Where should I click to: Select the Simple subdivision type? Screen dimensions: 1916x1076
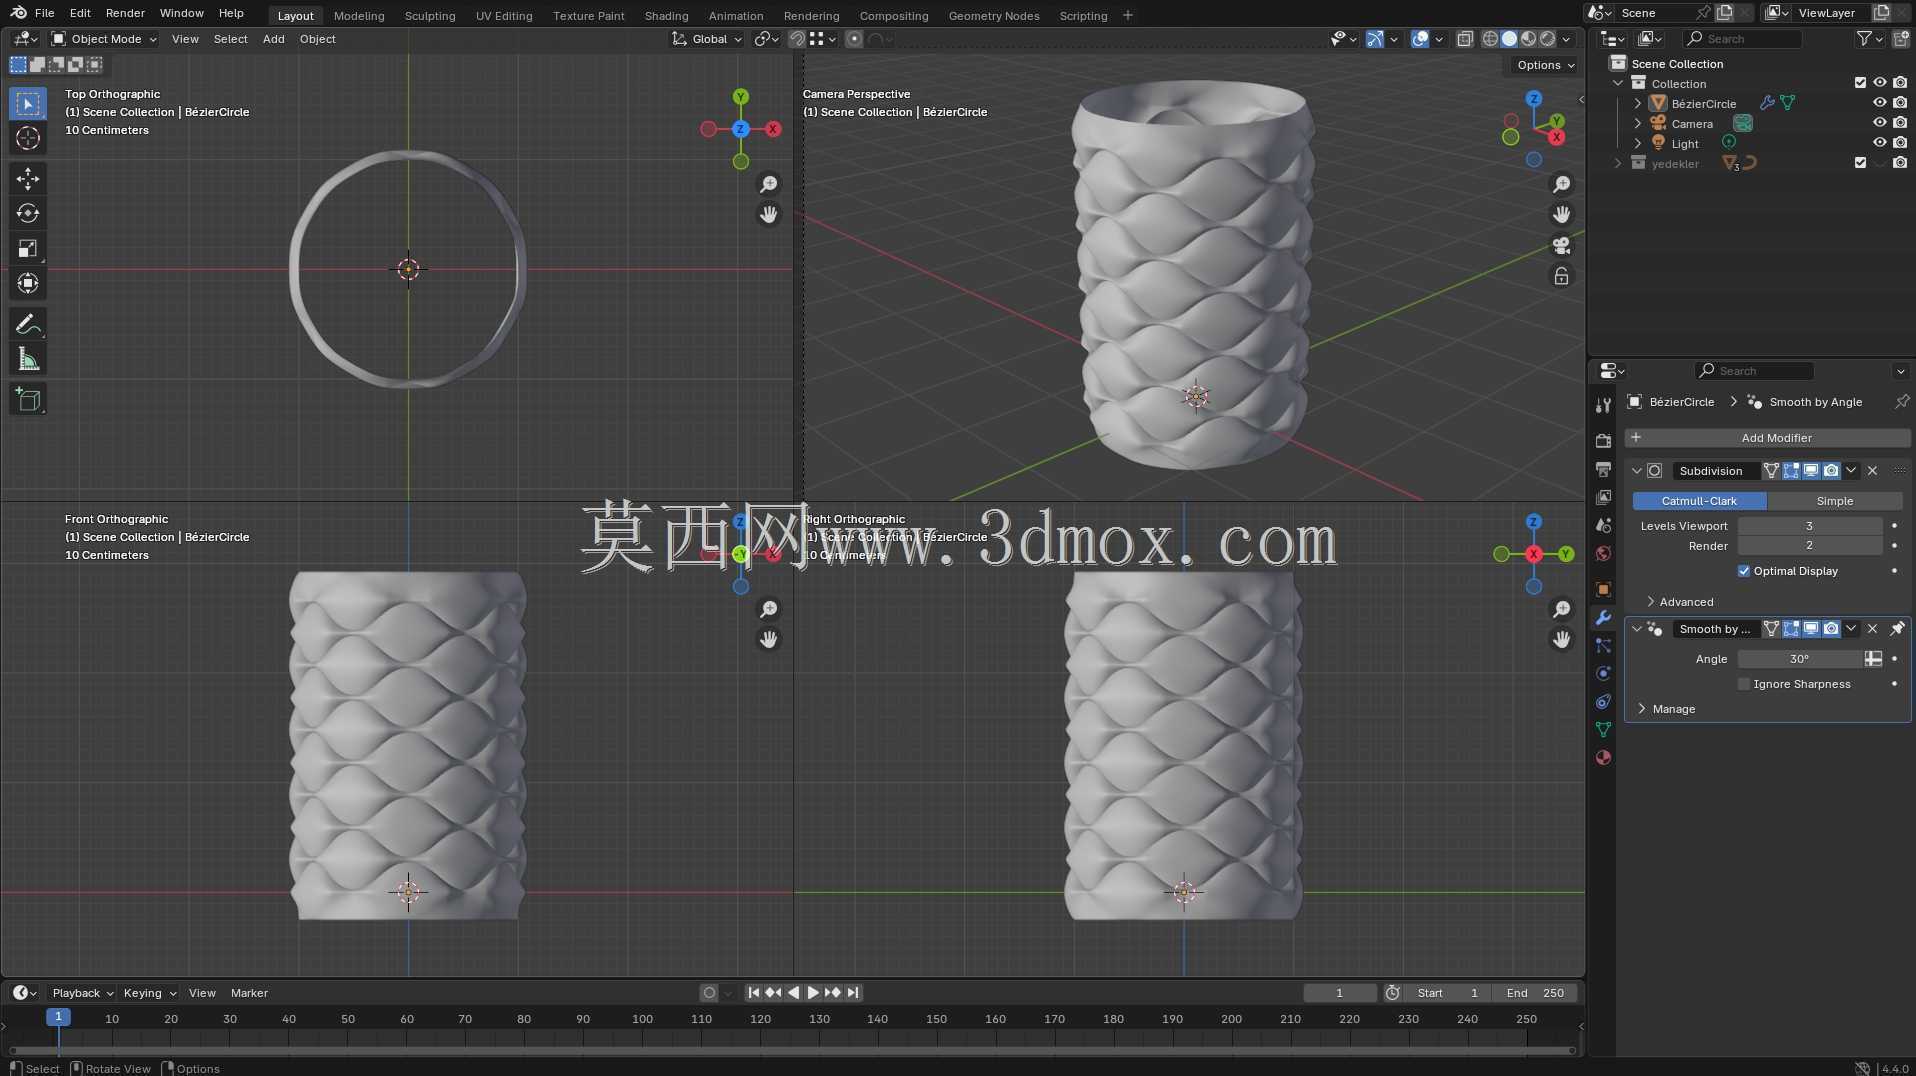click(1834, 501)
